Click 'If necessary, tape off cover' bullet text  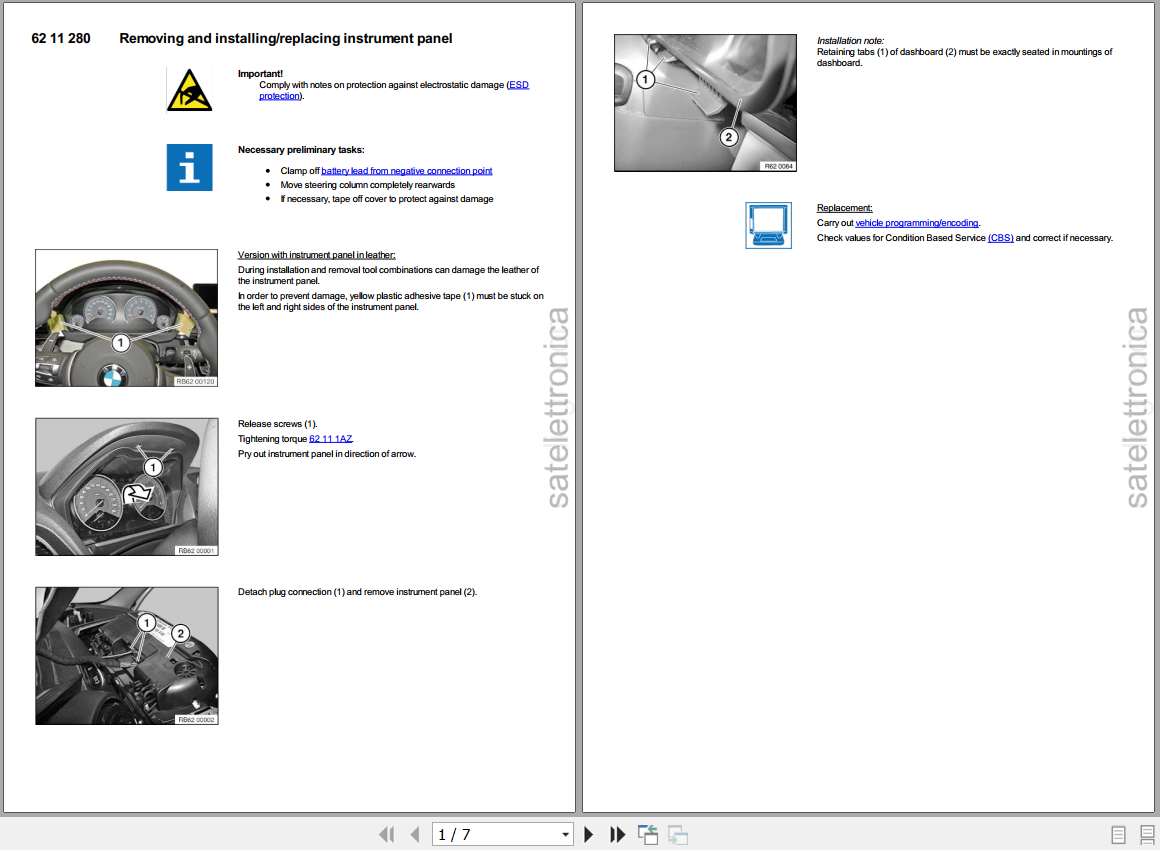pos(387,199)
